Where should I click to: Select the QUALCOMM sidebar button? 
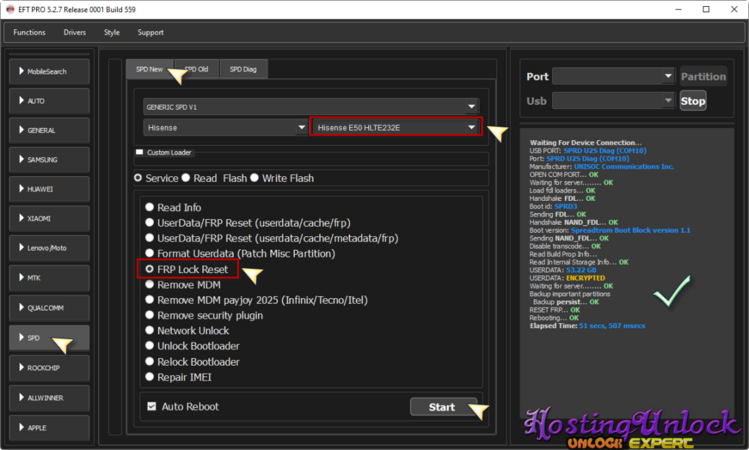click(x=48, y=307)
